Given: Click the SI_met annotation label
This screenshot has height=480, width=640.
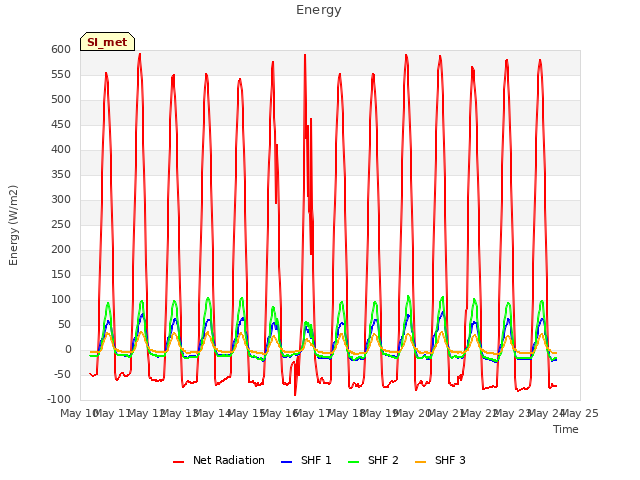Looking at the screenshot, I should tap(107, 42).
